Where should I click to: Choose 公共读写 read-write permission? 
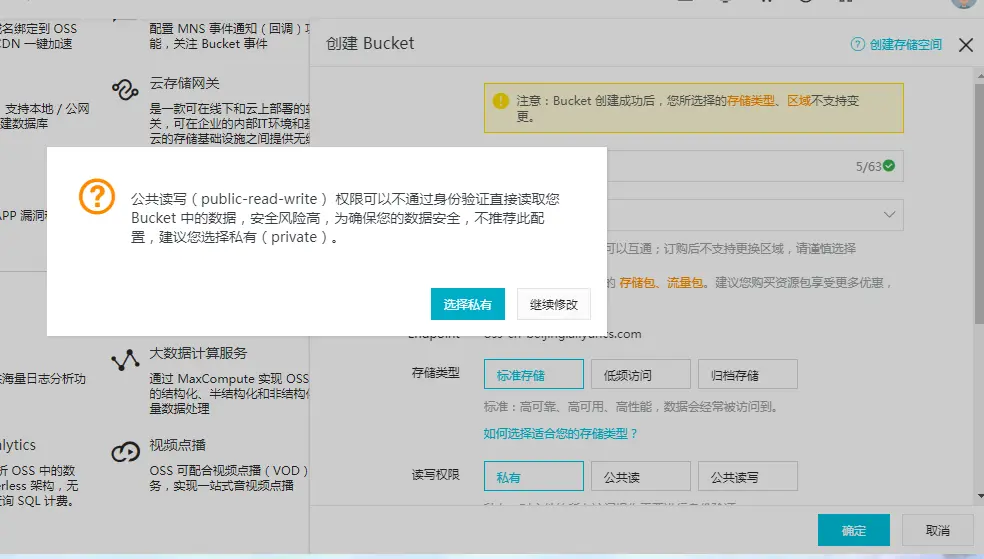coord(747,477)
